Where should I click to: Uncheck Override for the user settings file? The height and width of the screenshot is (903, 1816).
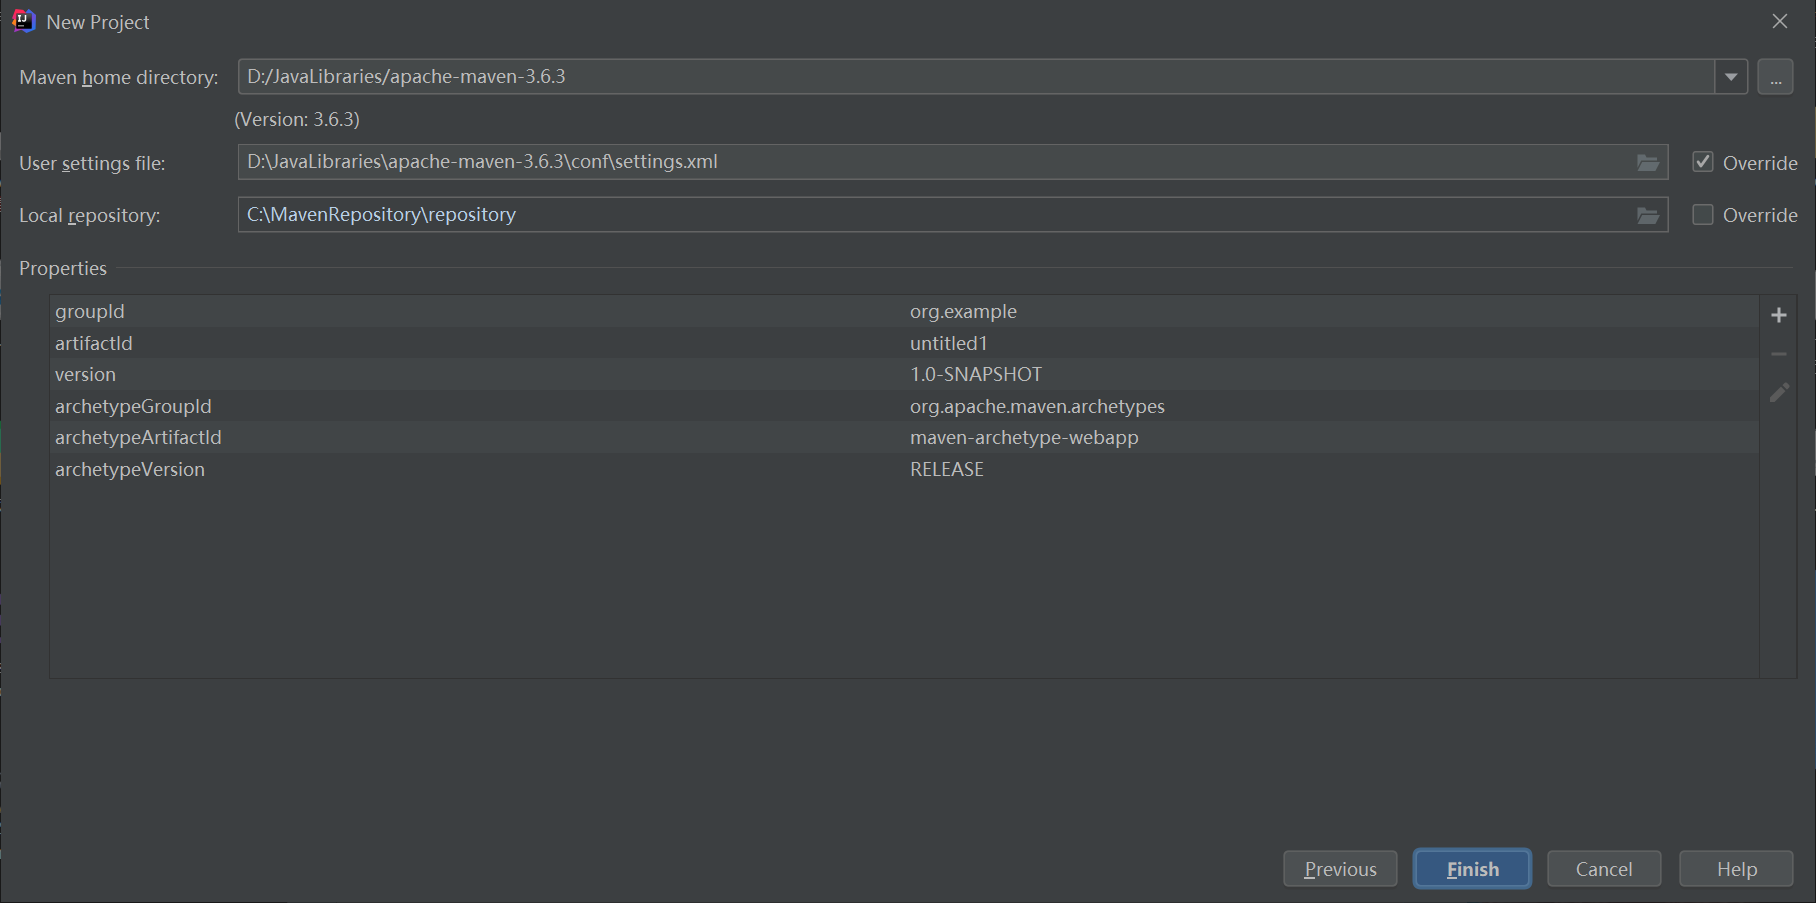coord(1702,161)
